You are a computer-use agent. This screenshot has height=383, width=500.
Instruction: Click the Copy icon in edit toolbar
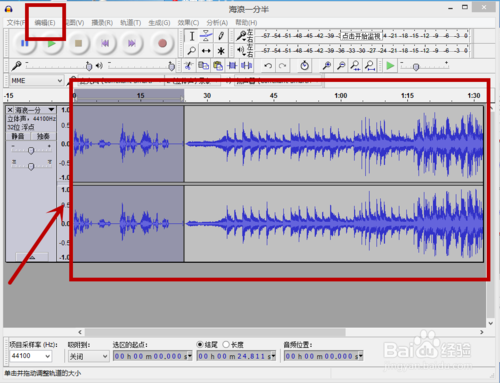tap(203, 66)
